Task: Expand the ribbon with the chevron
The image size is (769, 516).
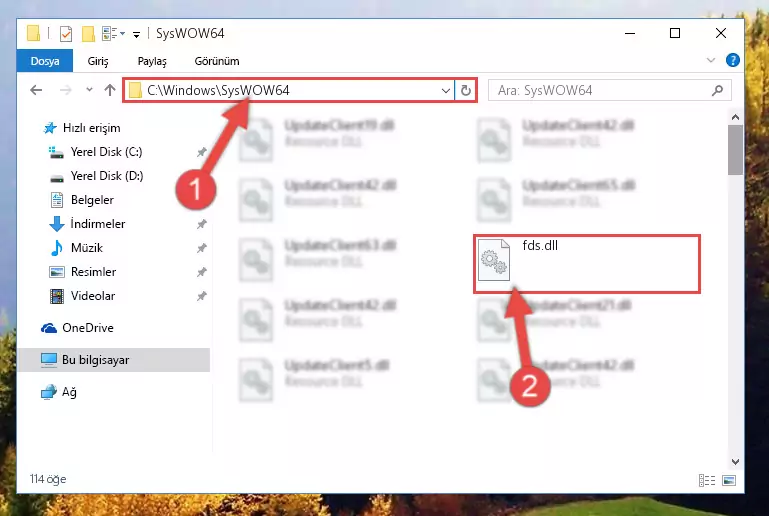Action: click(711, 60)
